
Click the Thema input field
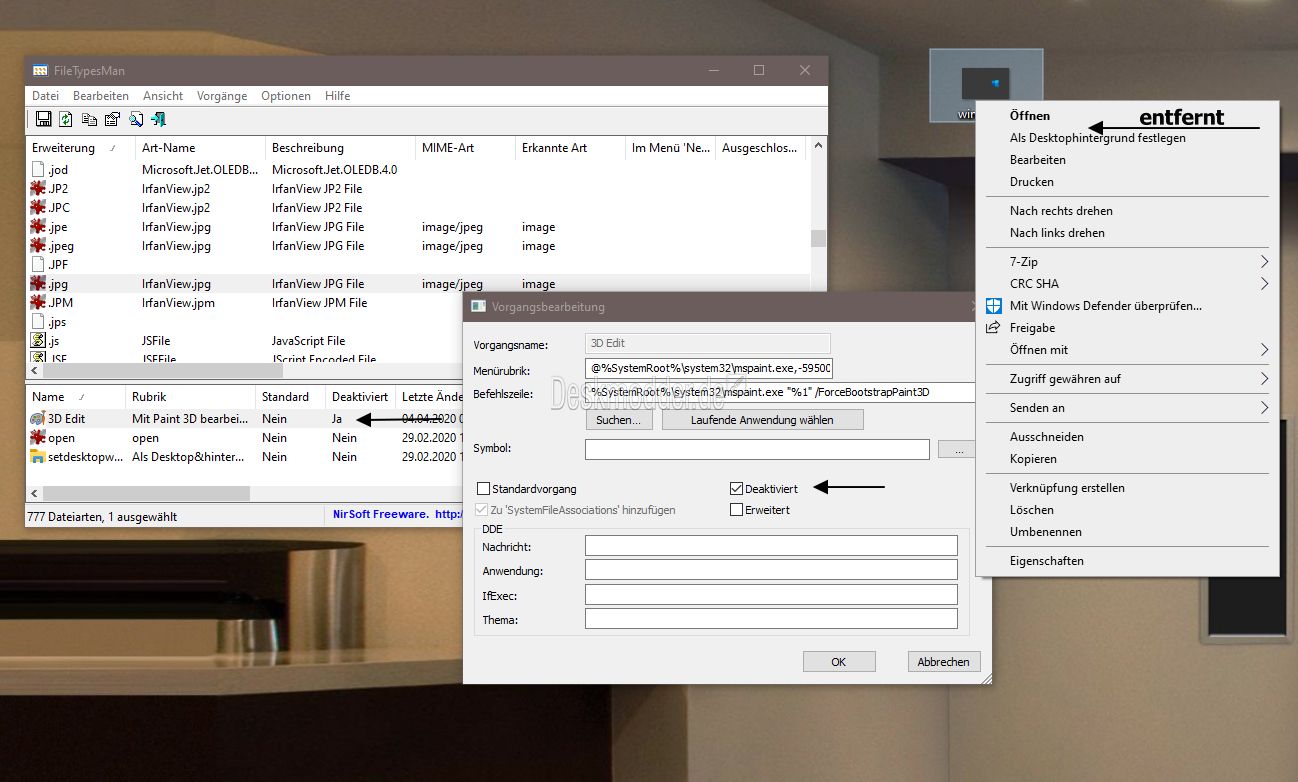pos(771,619)
